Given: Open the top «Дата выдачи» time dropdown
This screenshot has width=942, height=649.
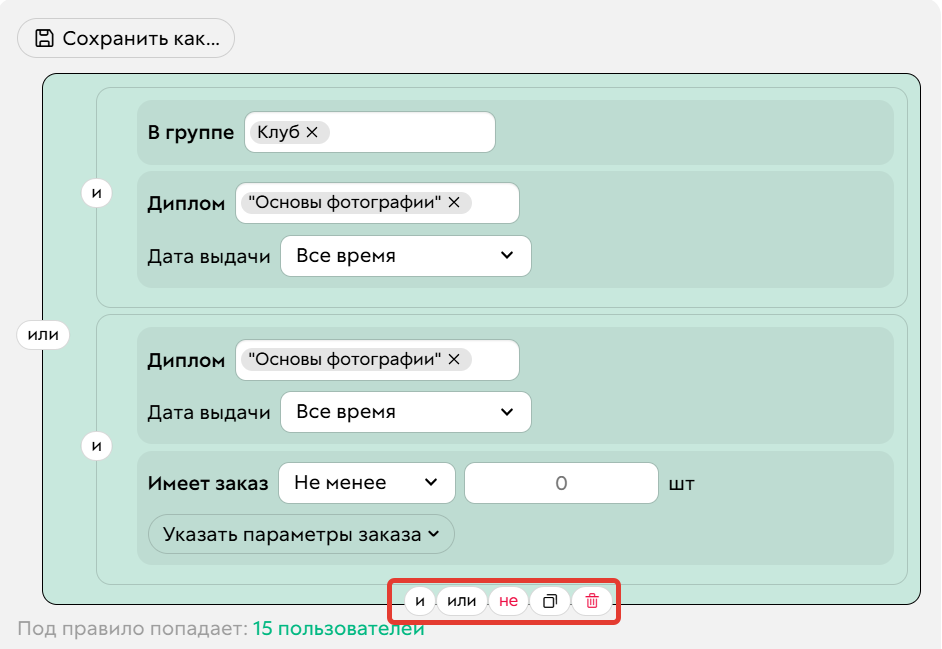Looking at the screenshot, I should coord(405,255).
